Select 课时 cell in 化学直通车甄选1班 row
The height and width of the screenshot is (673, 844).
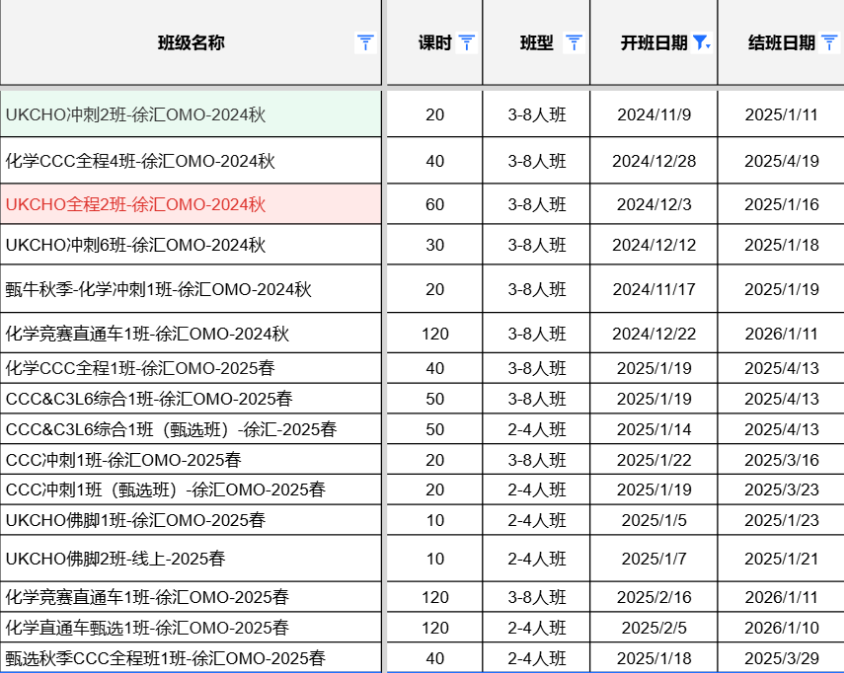coord(434,627)
